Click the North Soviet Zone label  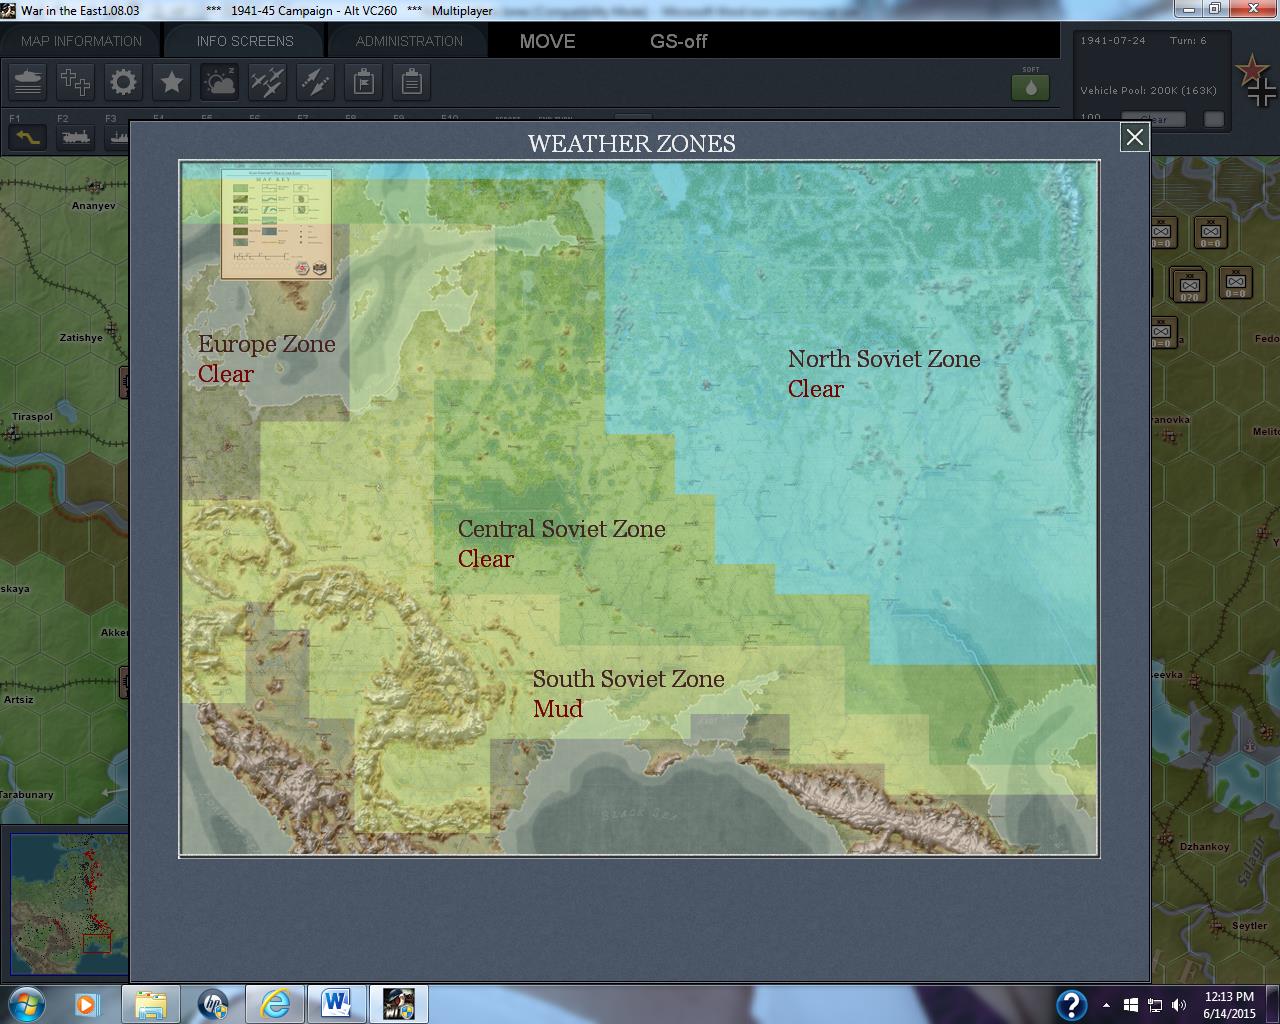(884, 359)
